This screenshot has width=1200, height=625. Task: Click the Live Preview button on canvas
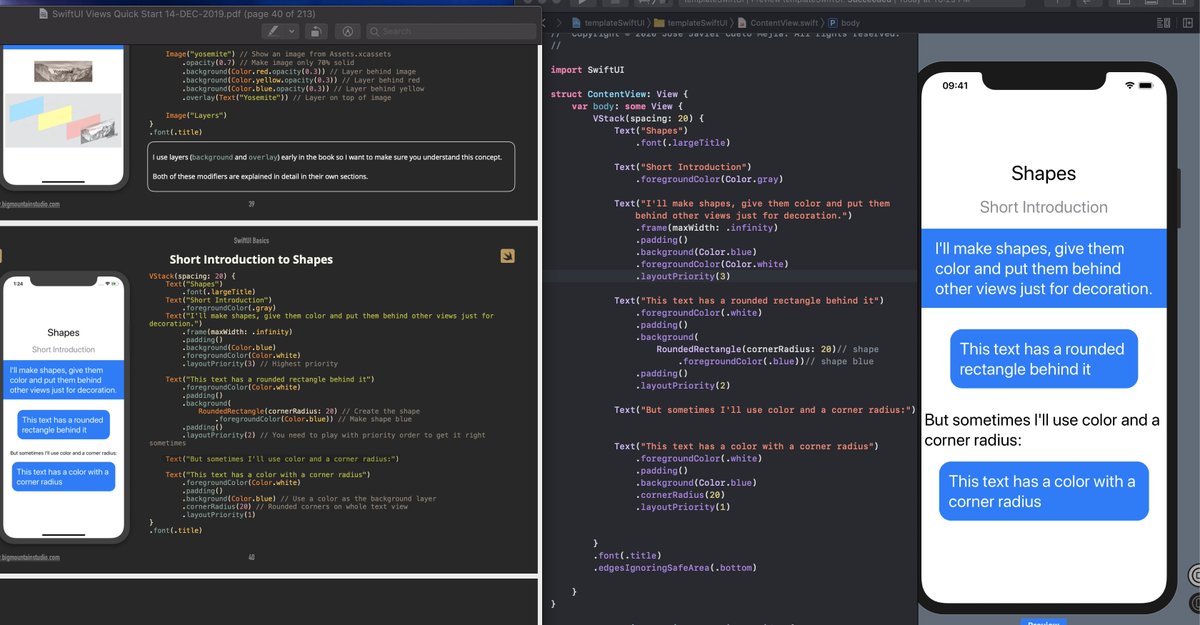coord(1192,575)
